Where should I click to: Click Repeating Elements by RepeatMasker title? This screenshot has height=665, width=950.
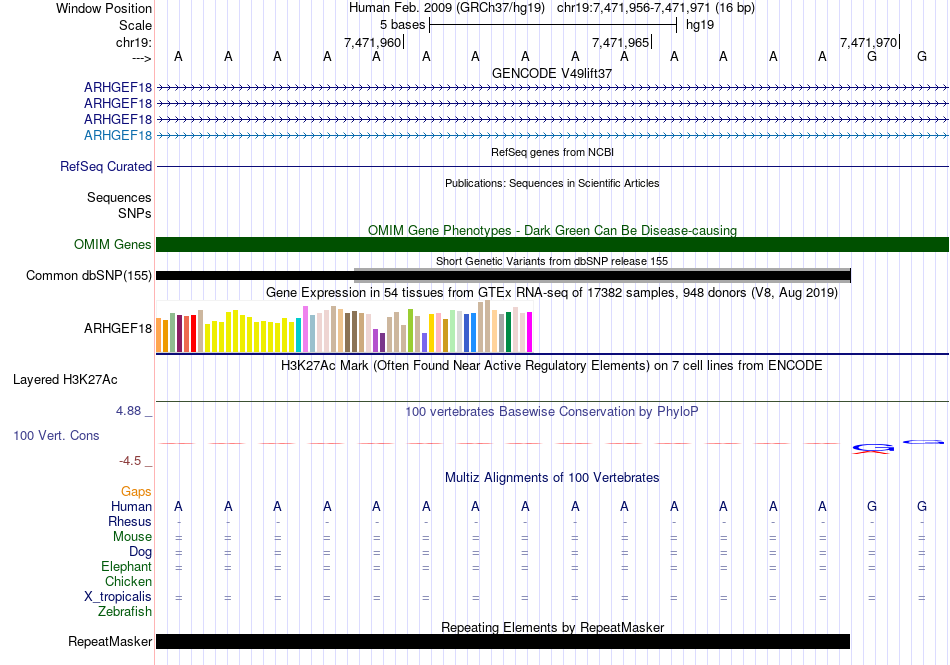(552, 627)
